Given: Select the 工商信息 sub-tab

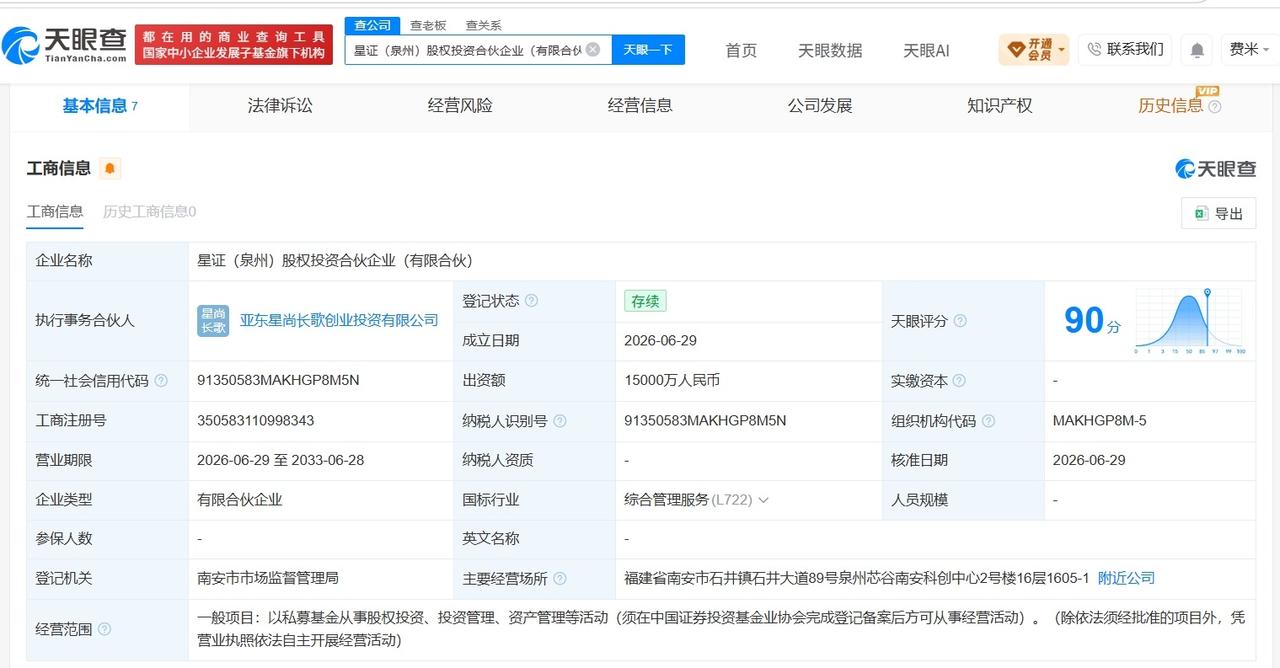Looking at the screenshot, I should point(55,211).
